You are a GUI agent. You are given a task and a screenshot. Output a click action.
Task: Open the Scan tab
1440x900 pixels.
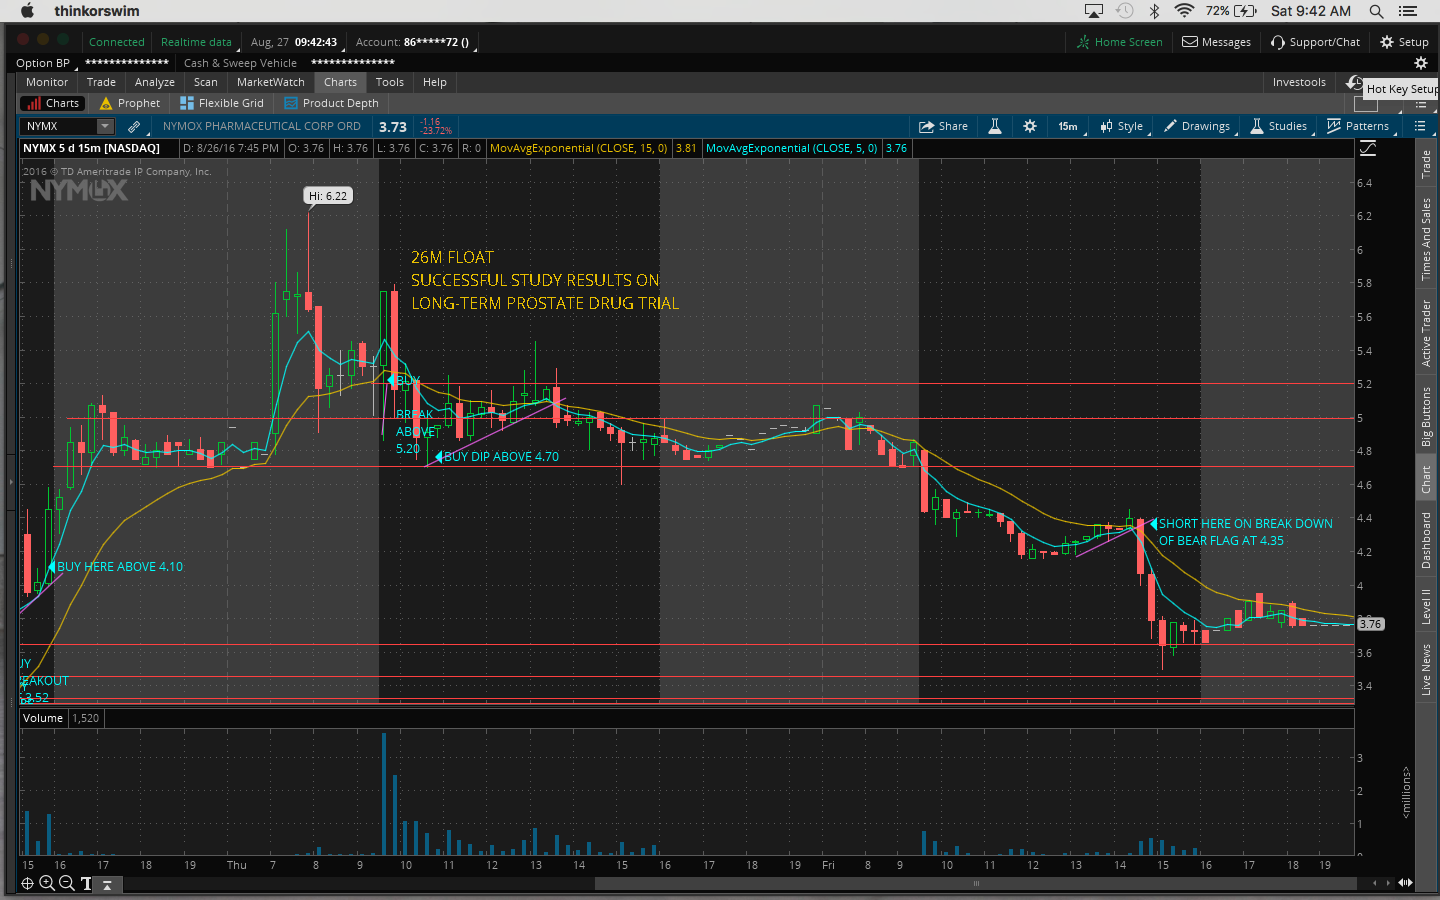tap(206, 82)
